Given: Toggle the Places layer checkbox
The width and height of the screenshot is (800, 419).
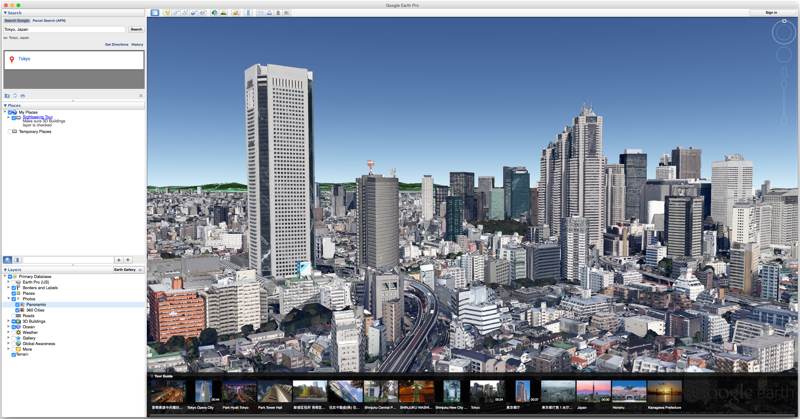Looking at the screenshot, I should [x=14, y=293].
